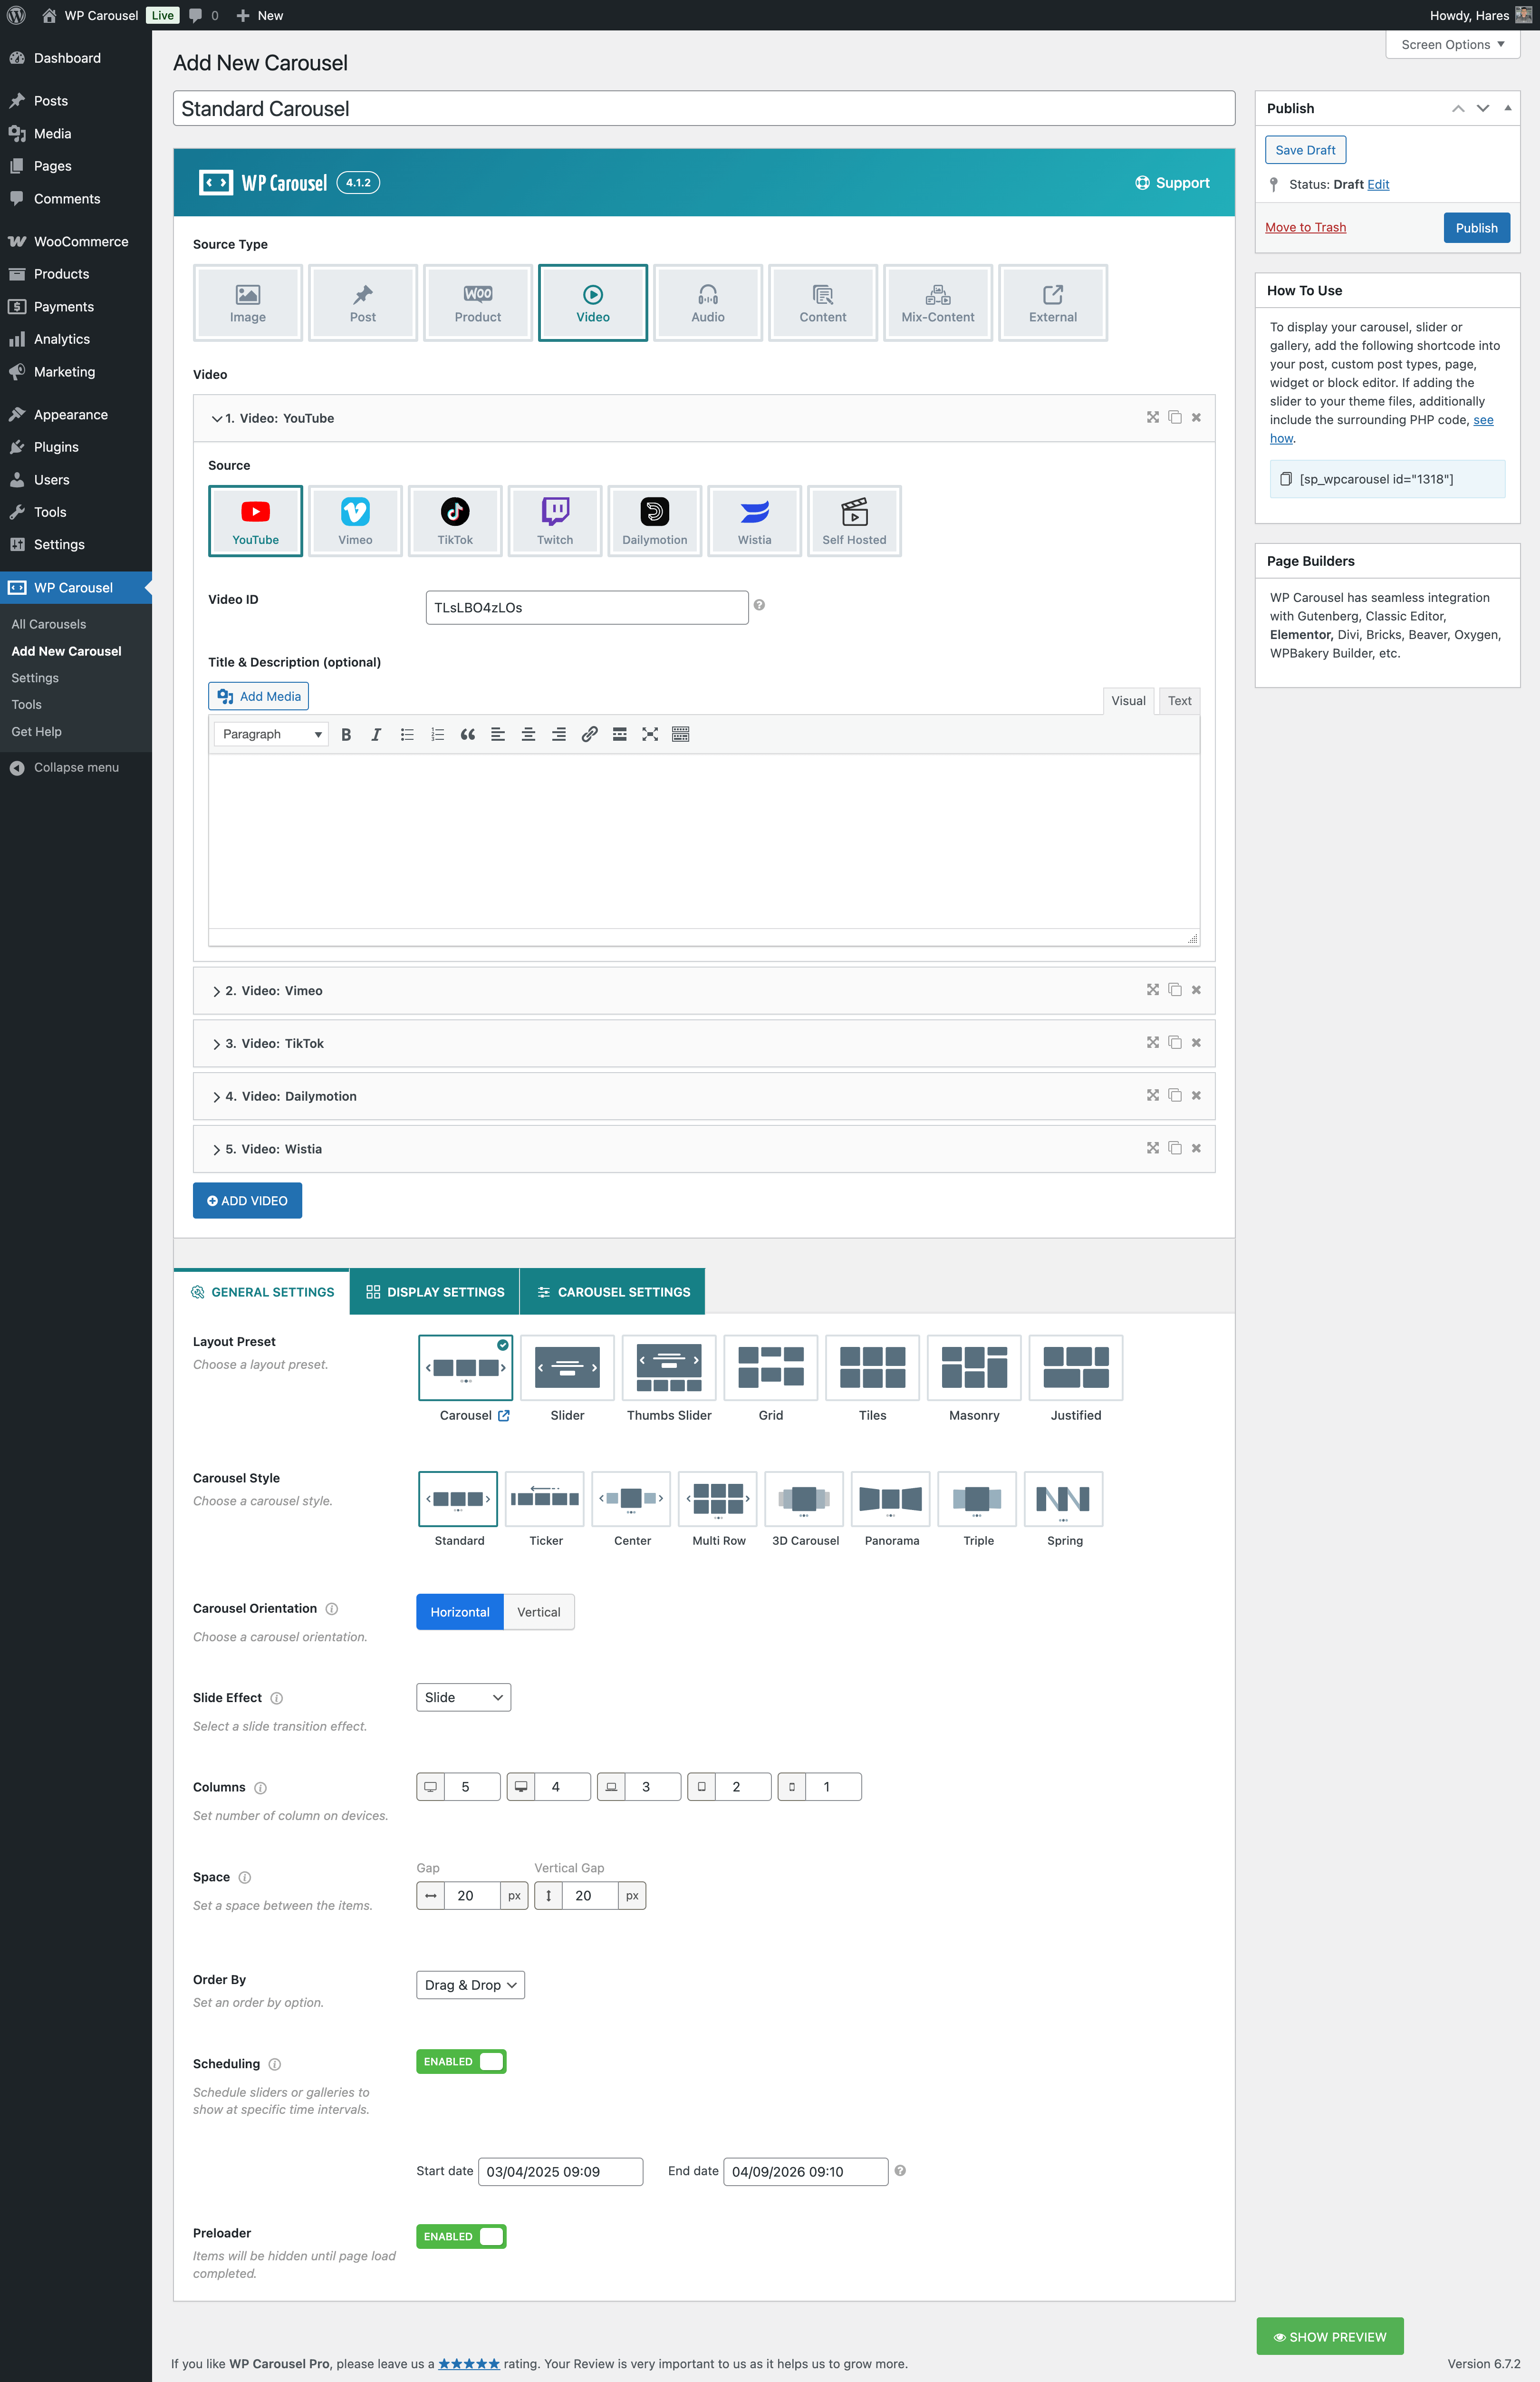Image resolution: width=1540 pixels, height=2382 pixels.
Task: Open the Screen Options dropdown
Action: pos(1452,45)
